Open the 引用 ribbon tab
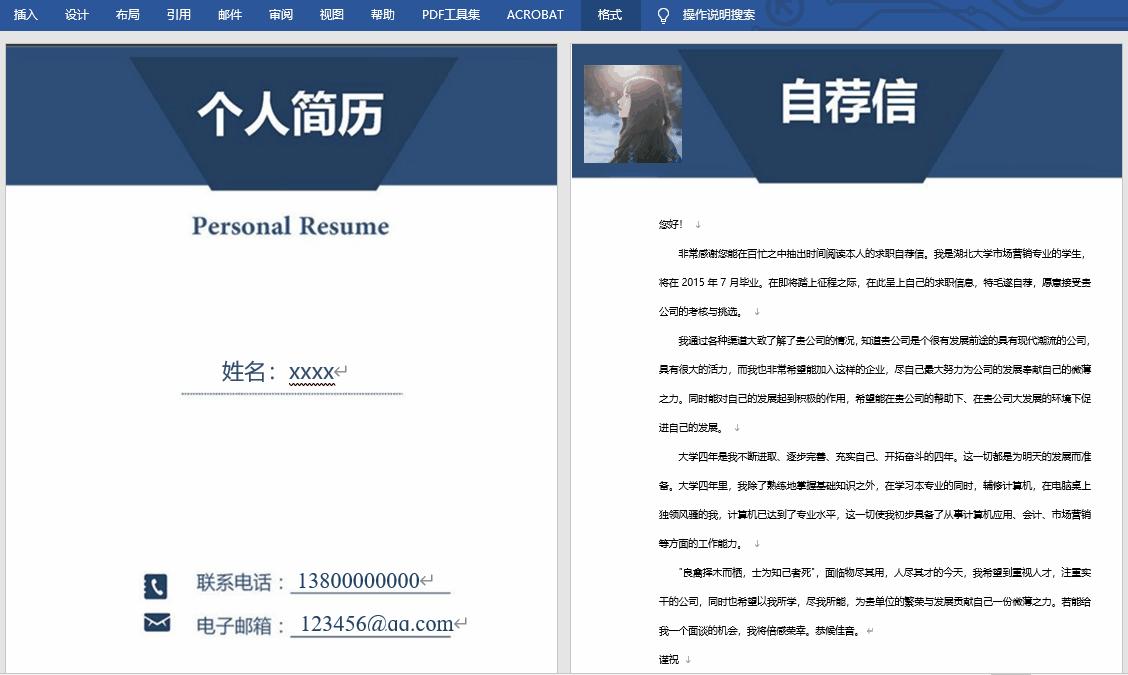The width and height of the screenshot is (1128, 675). 178,15
